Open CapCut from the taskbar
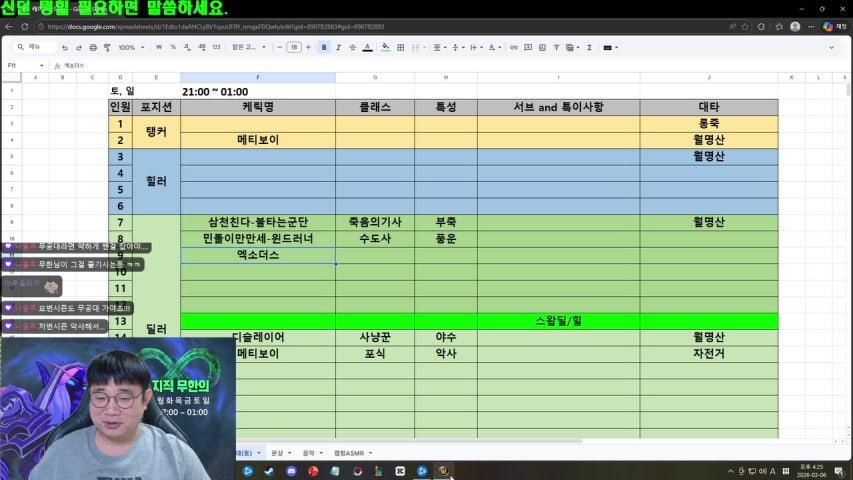Viewport: 853px width, 480px height. 400,471
